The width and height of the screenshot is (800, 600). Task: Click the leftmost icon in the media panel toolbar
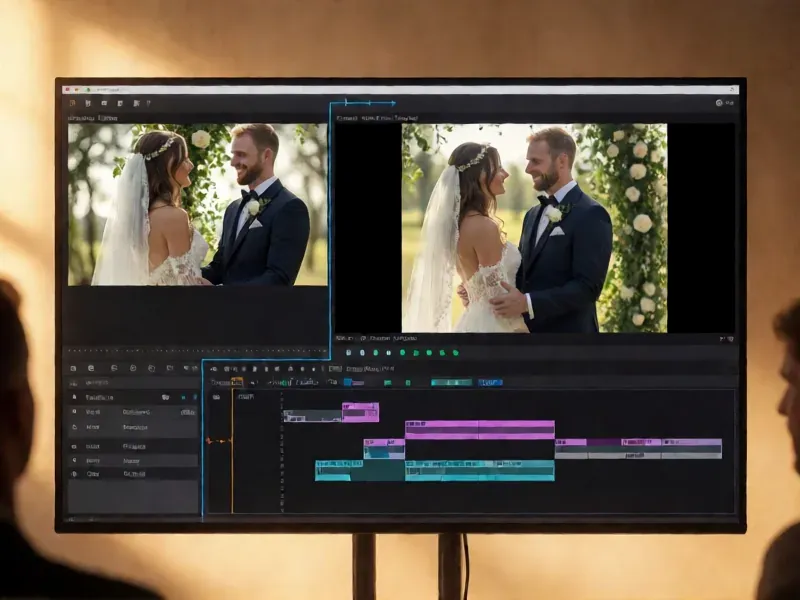[x=73, y=368]
